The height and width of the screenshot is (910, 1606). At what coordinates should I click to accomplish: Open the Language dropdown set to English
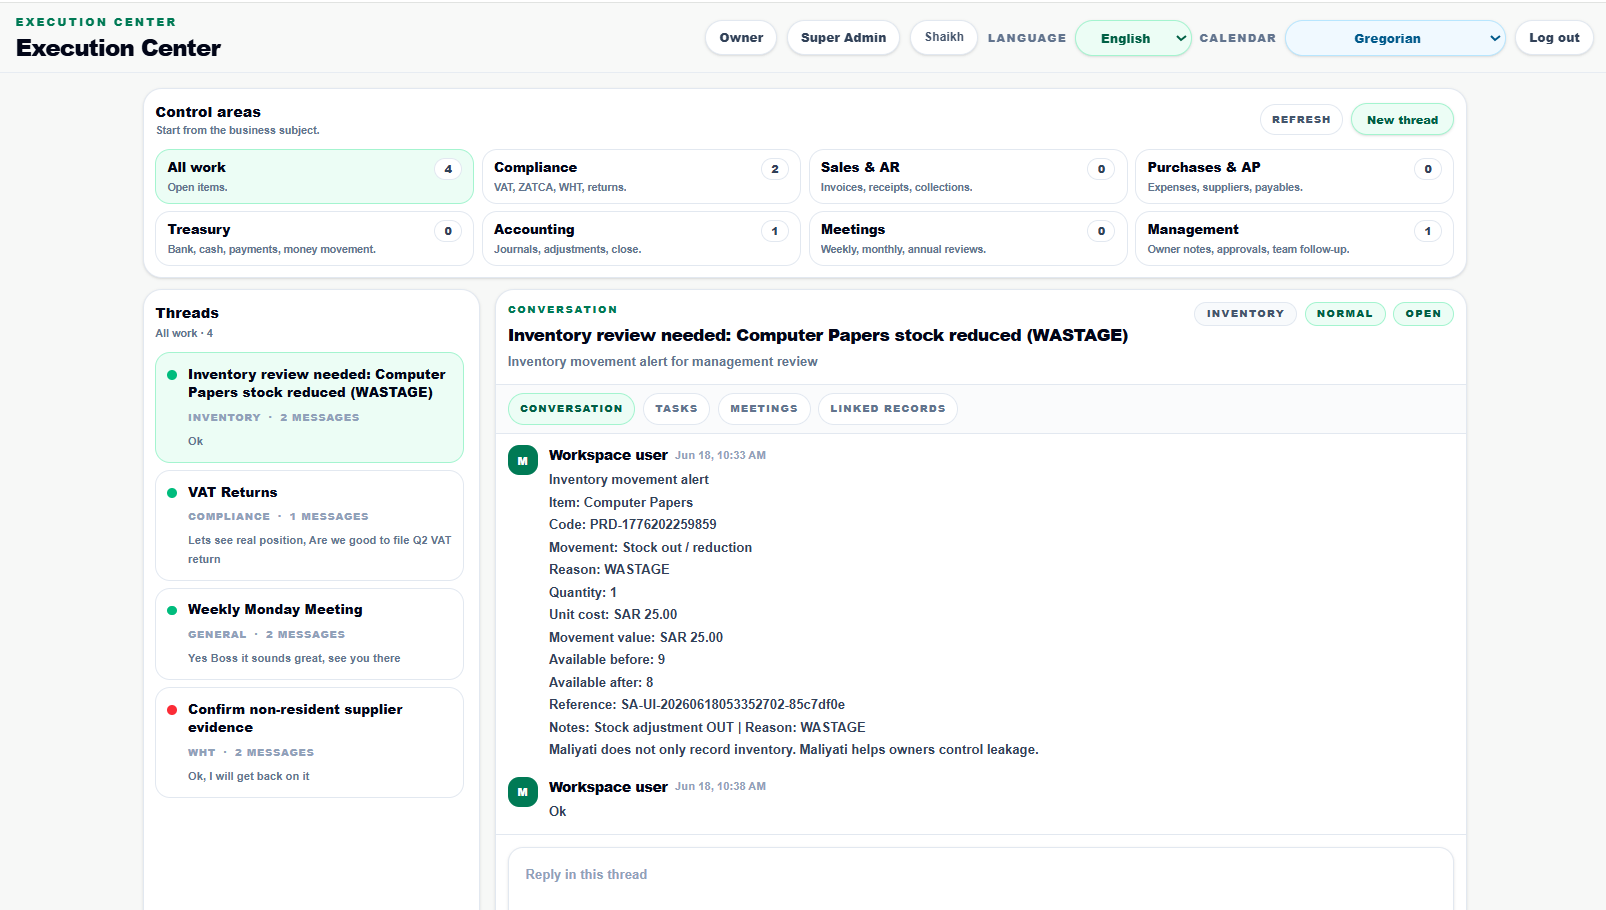click(x=1133, y=38)
